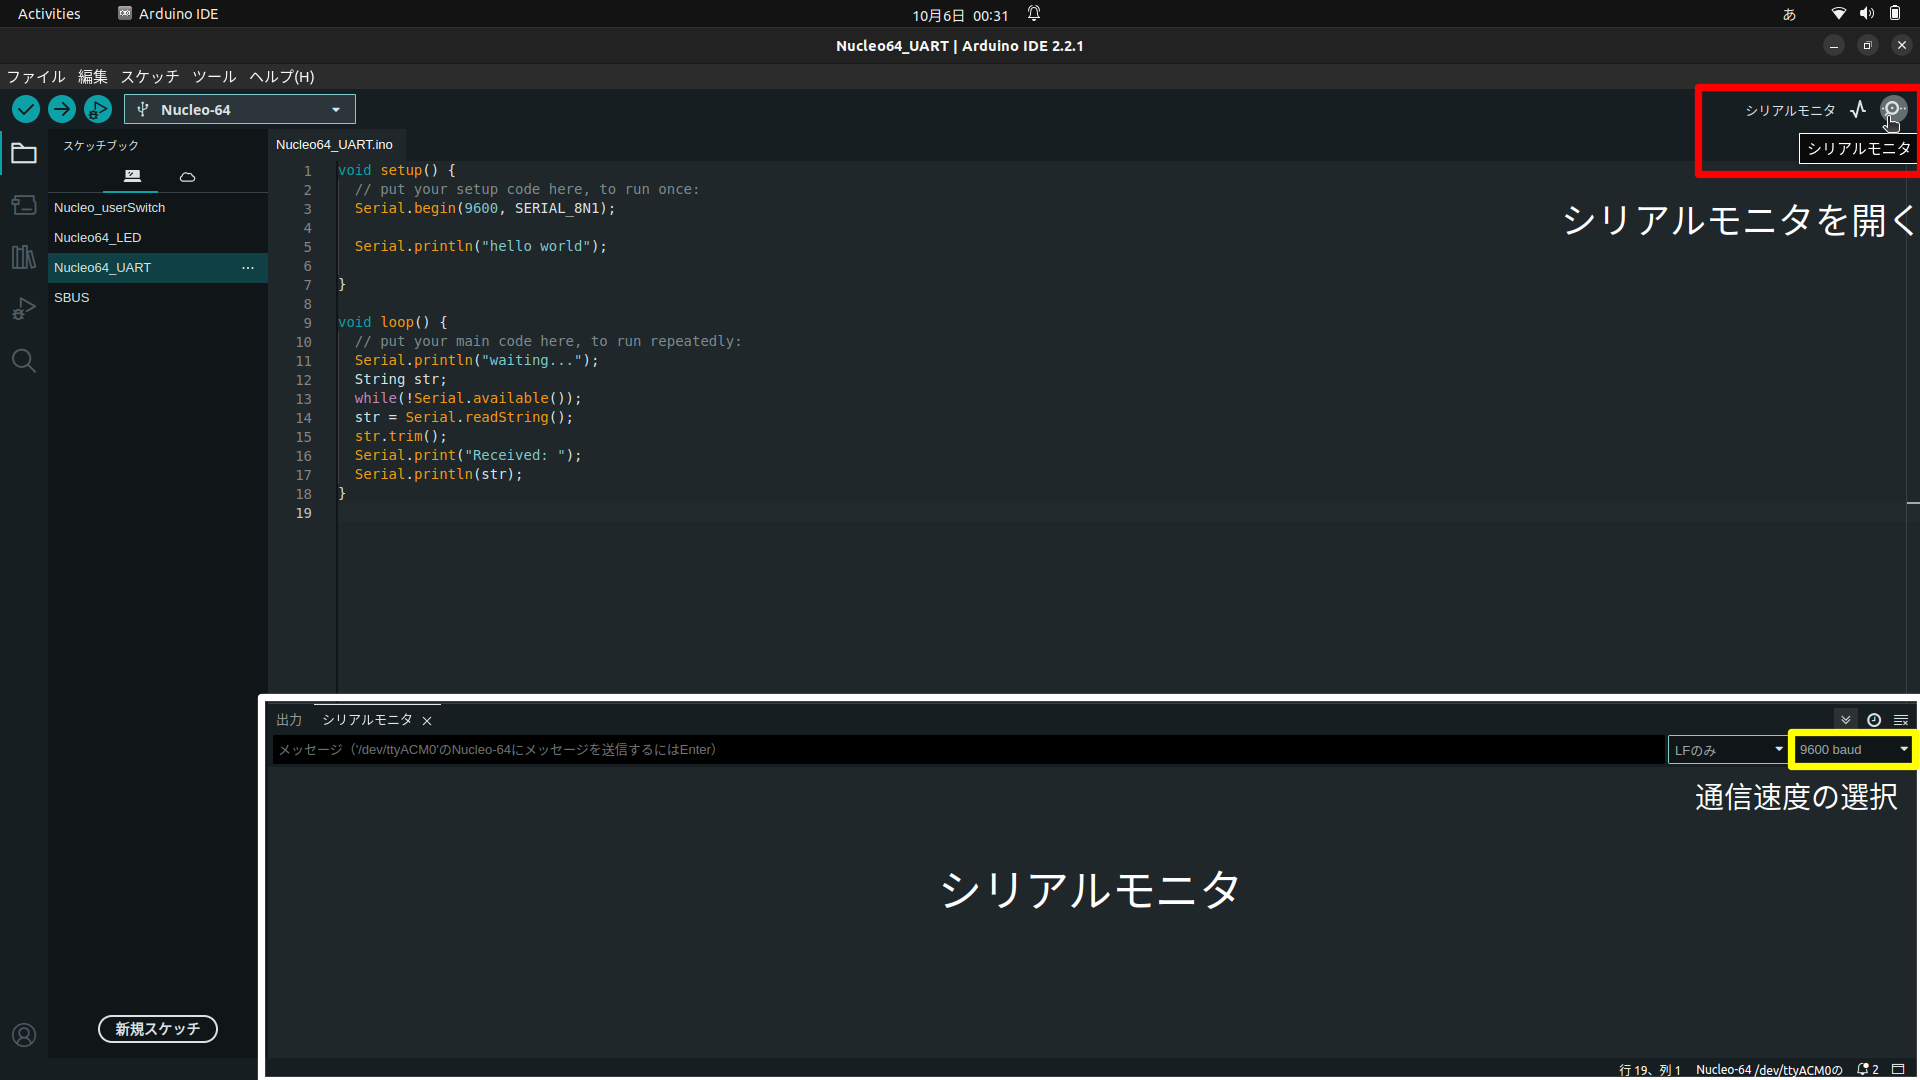This screenshot has width=1920, height=1080.
Task: Open the line ending dropdown
Action: pyautogui.click(x=1727, y=750)
